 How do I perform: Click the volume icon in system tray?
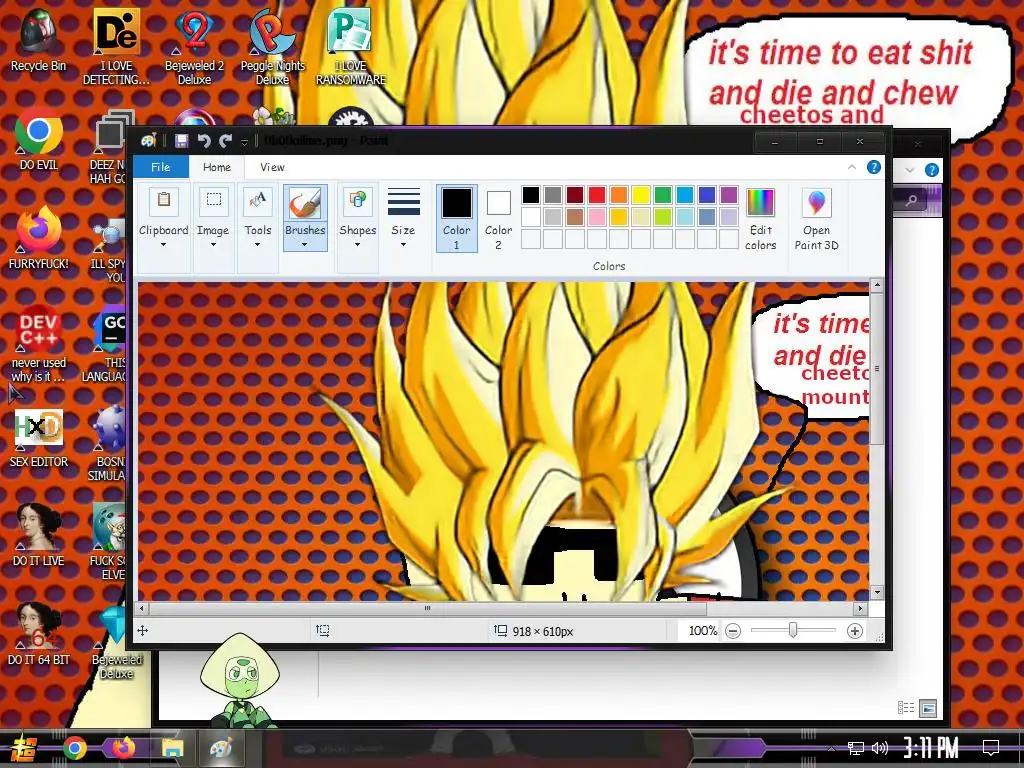point(880,748)
